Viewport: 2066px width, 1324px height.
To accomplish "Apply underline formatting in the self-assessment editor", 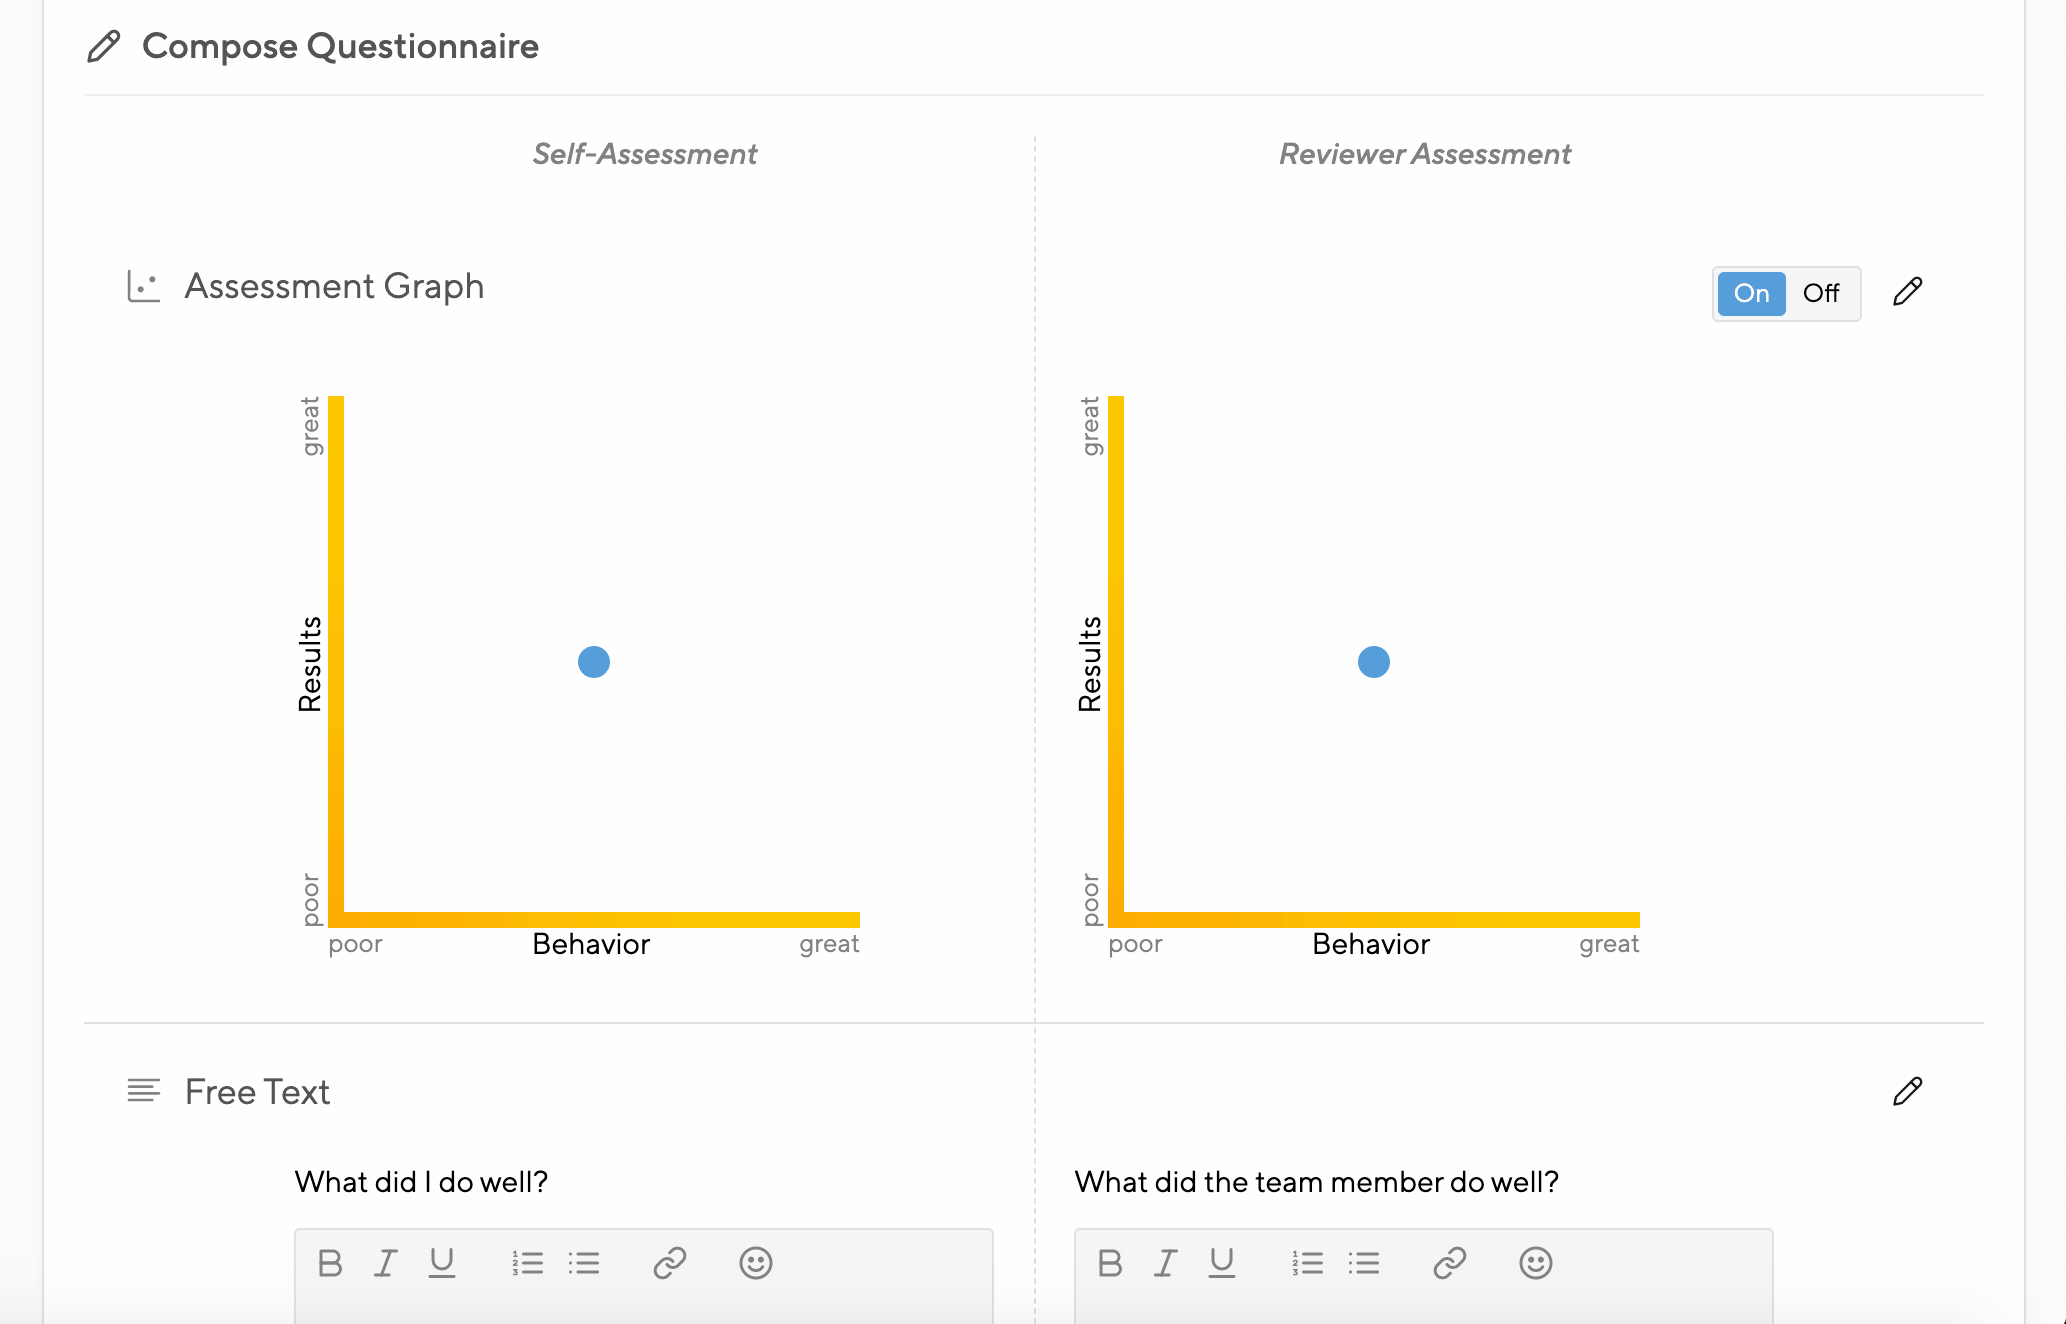I will pos(441,1263).
